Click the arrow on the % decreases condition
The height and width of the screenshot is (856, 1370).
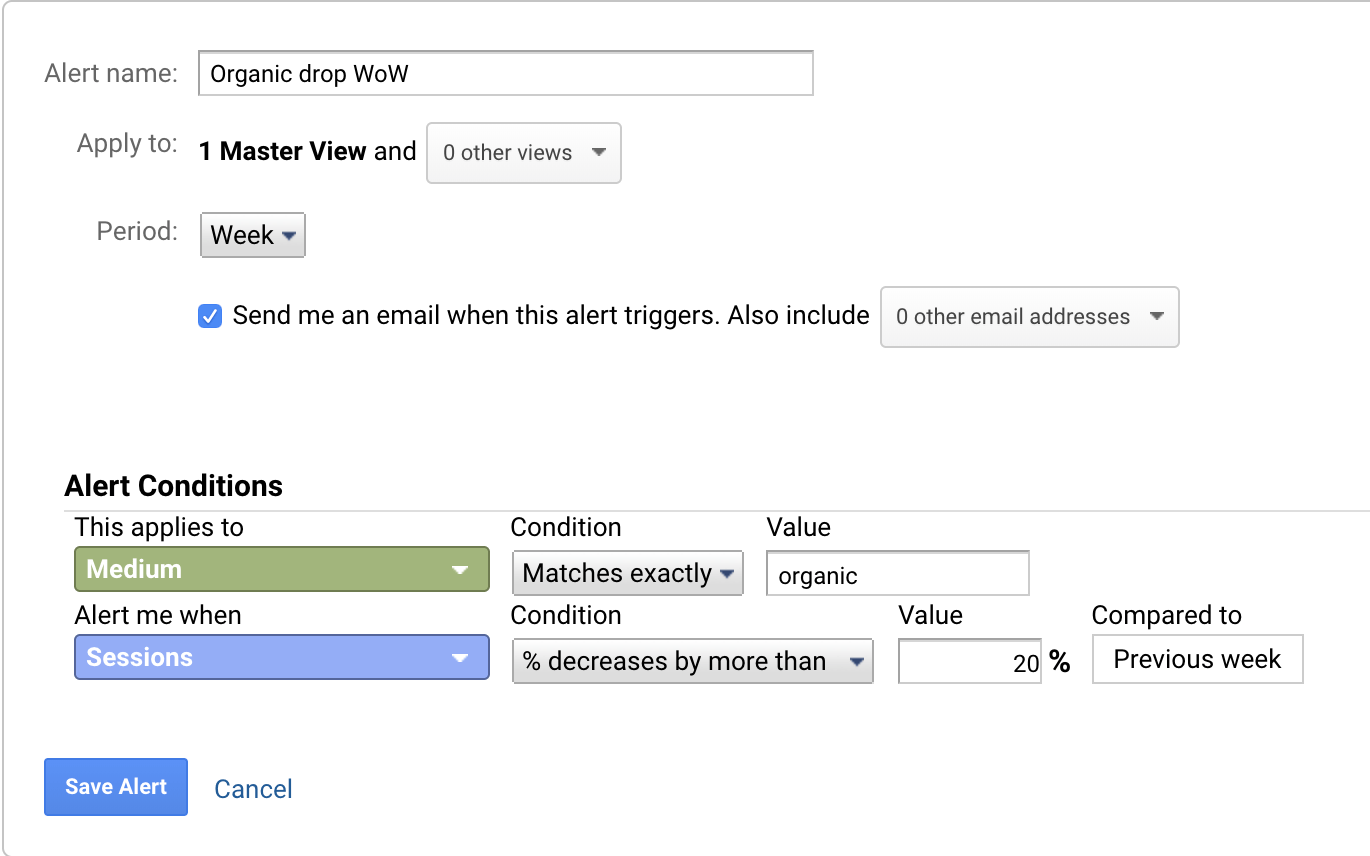pyautogui.click(x=856, y=661)
